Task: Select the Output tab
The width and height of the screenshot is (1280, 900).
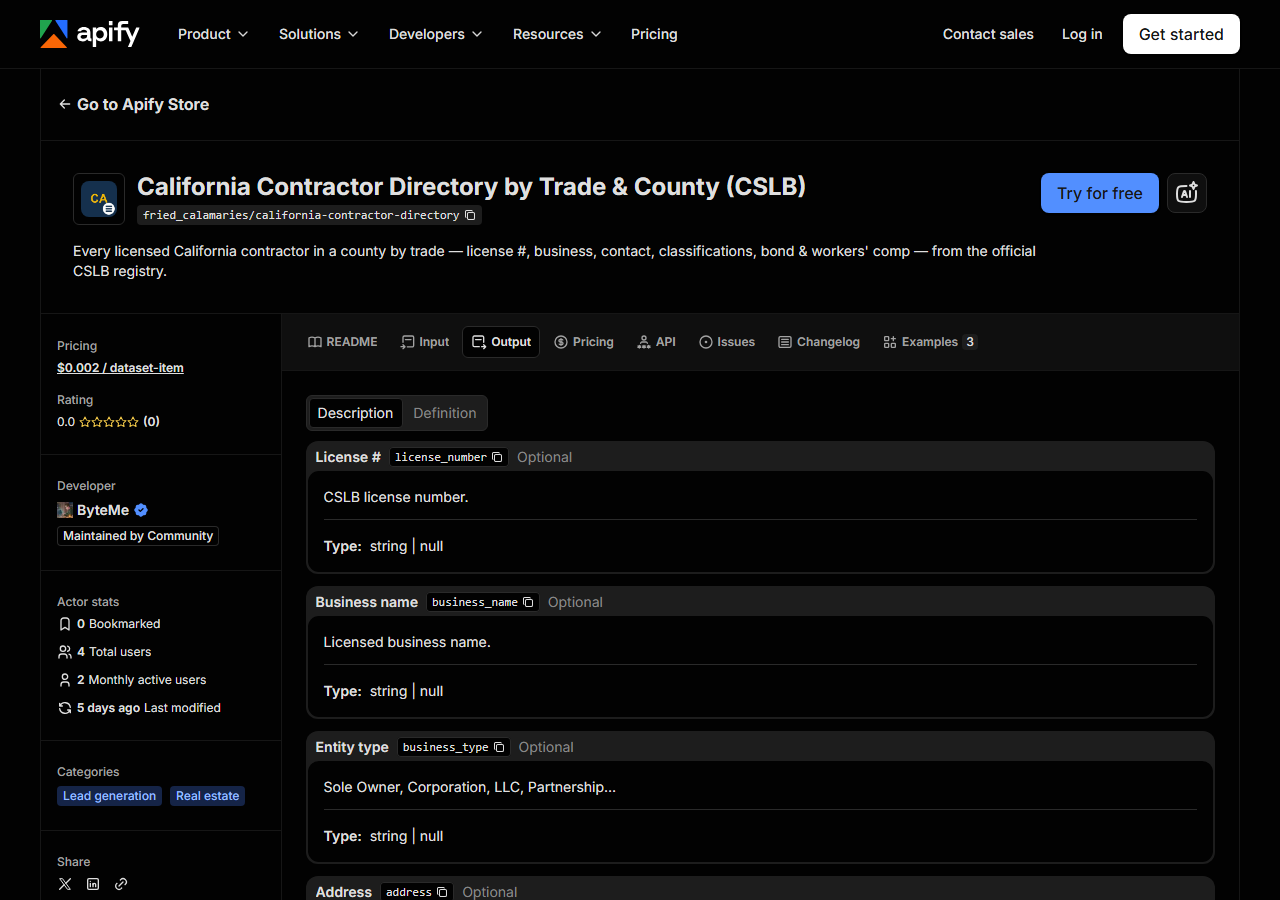Action: [x=501, y=342]
